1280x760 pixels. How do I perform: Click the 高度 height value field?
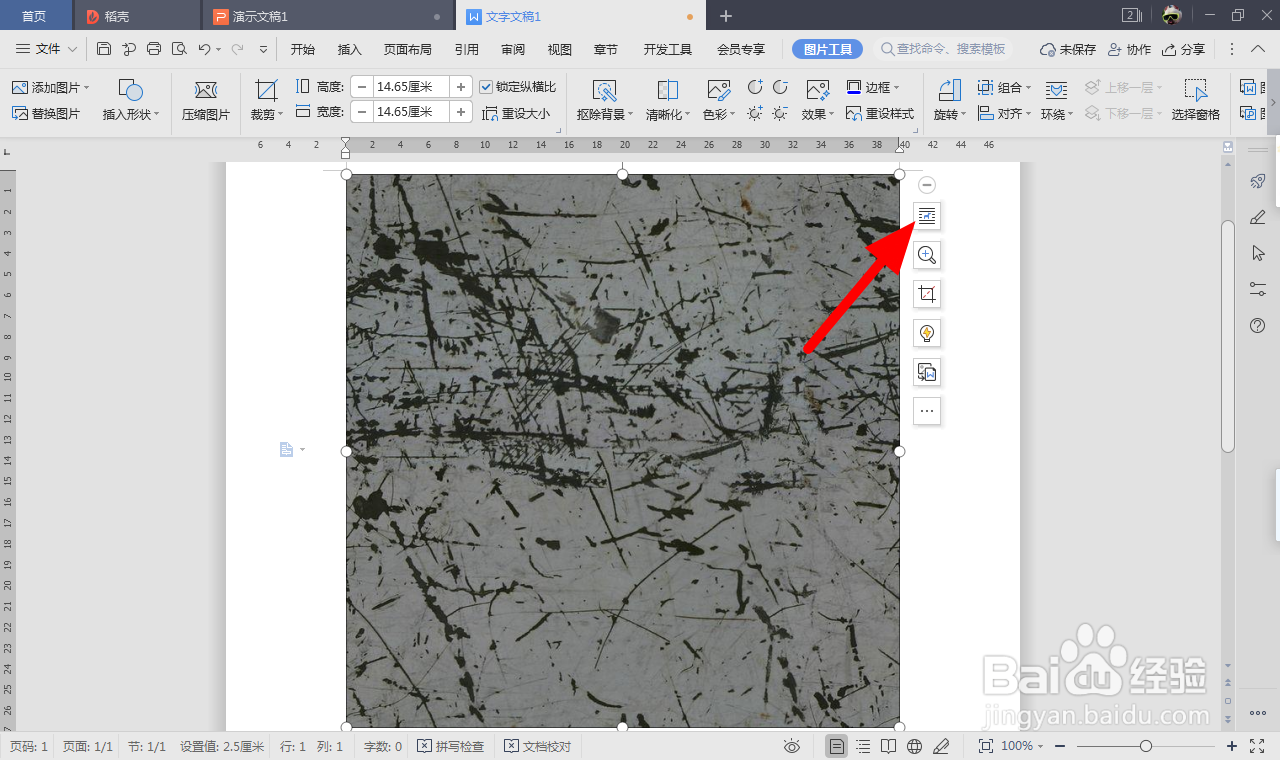coord(411,87)
